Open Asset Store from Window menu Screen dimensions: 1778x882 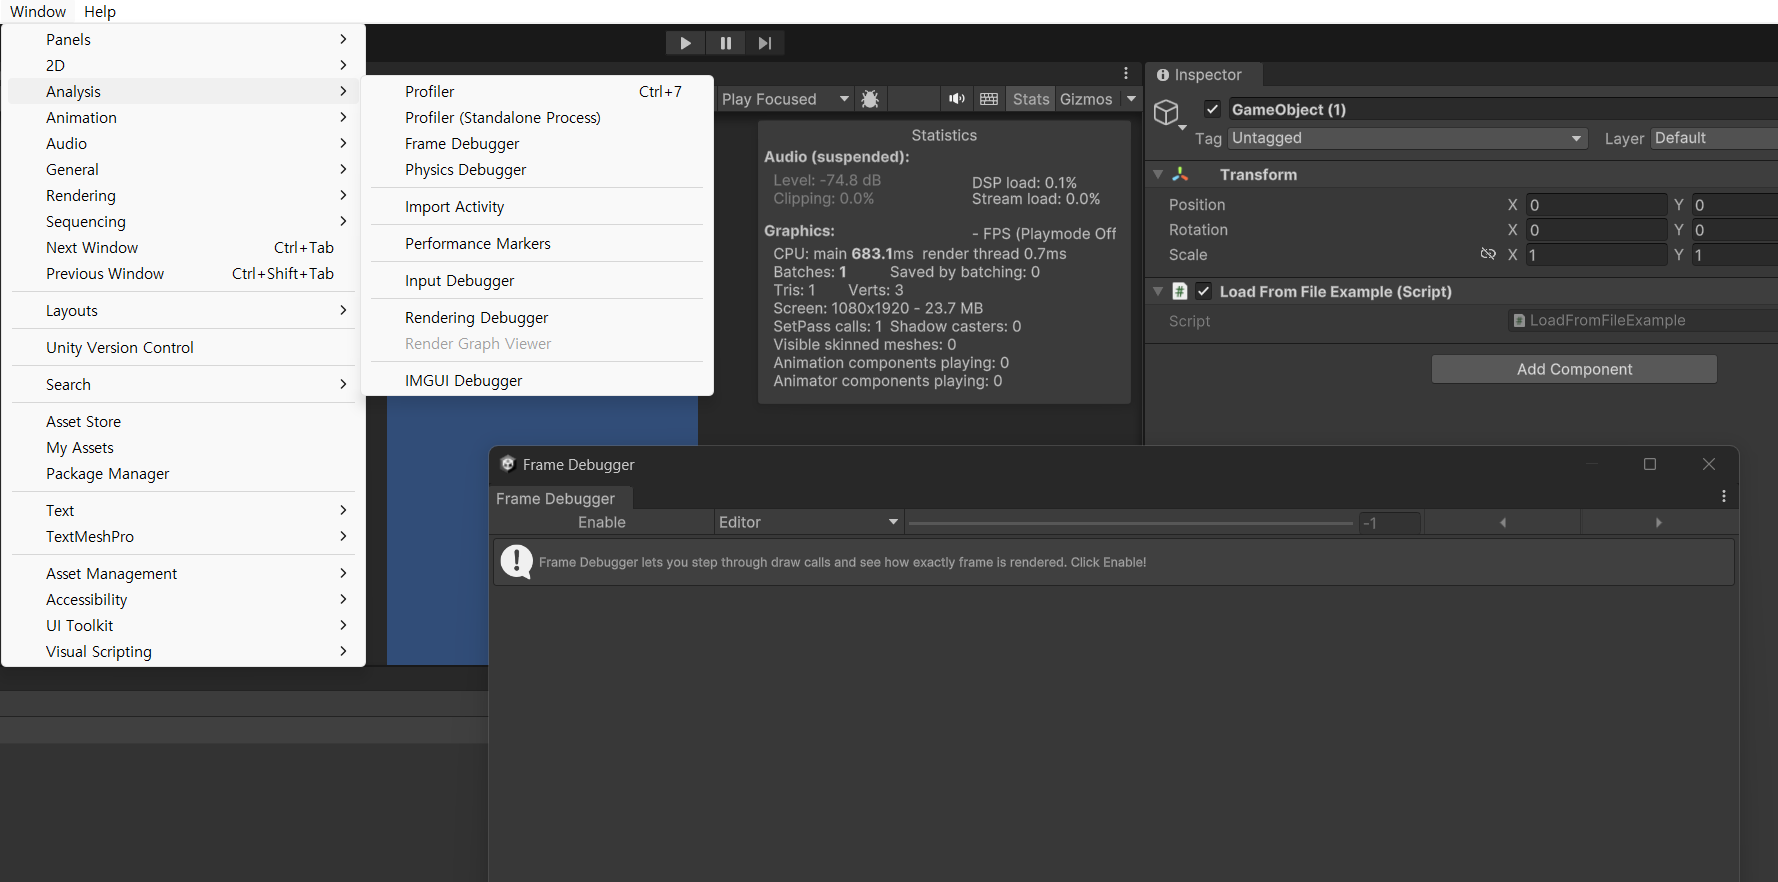183,421
